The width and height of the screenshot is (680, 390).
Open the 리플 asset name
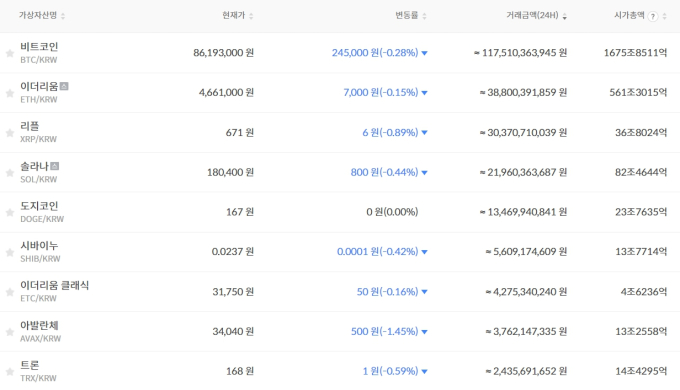pos(29,126)
